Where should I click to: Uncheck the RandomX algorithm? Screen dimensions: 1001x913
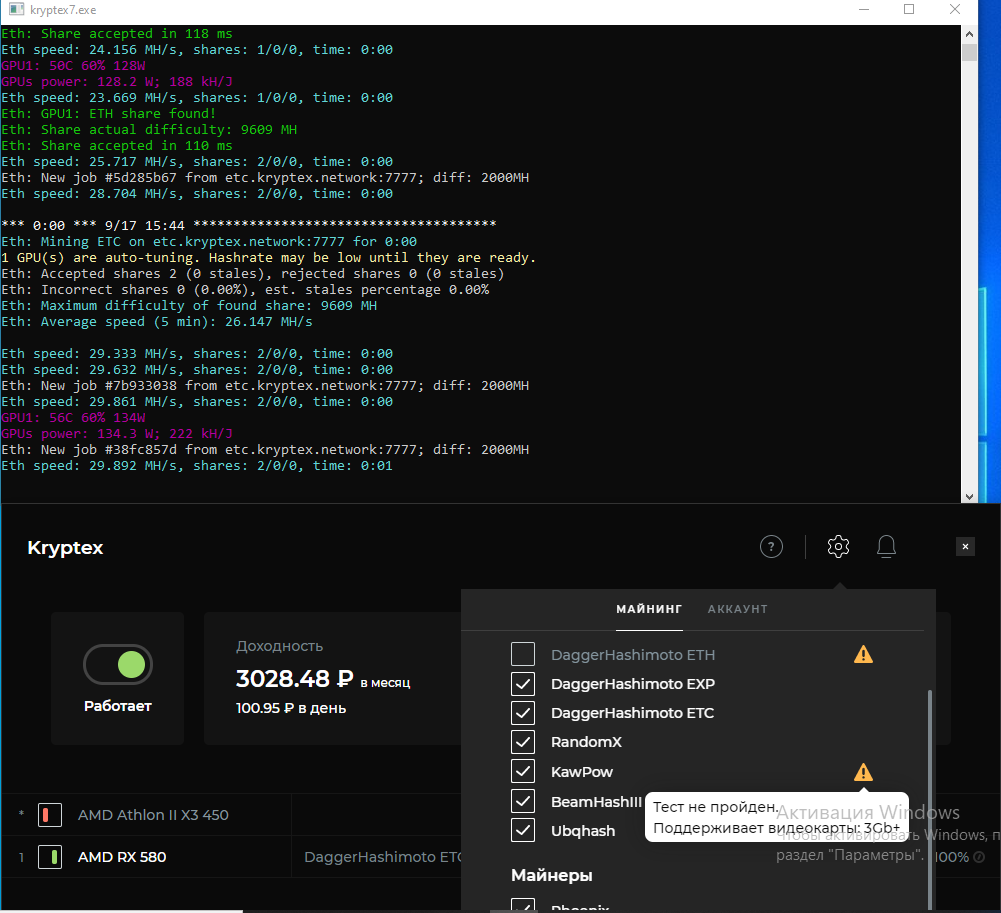(x=523, y=742)
